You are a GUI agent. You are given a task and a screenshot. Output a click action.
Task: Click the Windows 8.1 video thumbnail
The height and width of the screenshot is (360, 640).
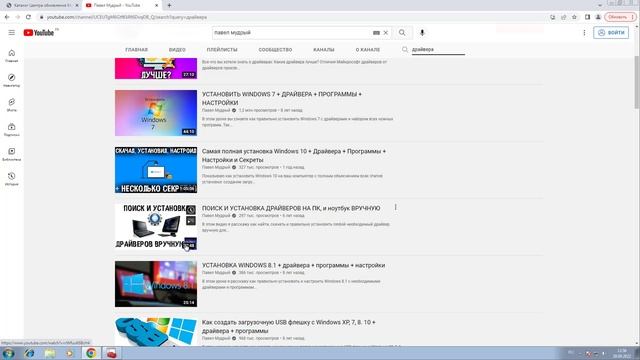coord(156,284)
